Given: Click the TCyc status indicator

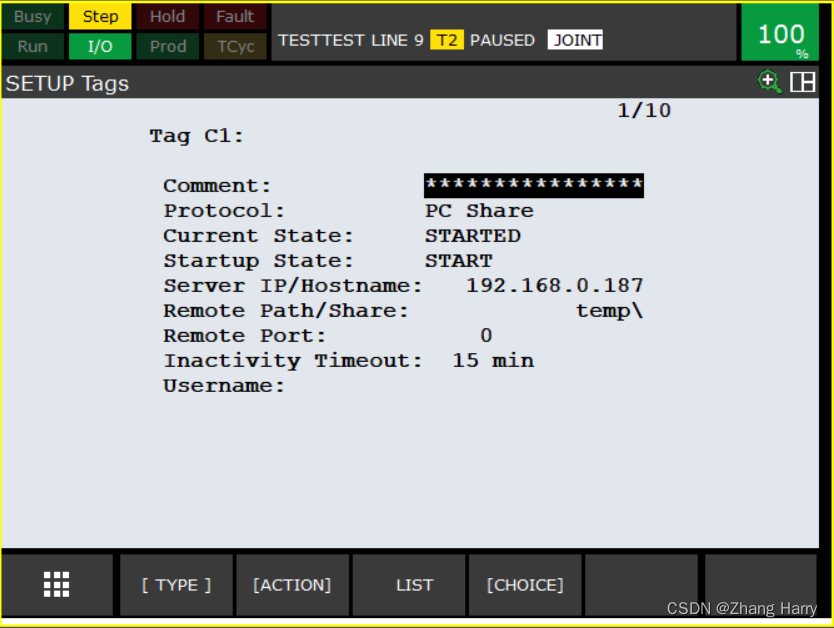Looking at the screenshot, I should pyautogui.click(x=235, y=46).
